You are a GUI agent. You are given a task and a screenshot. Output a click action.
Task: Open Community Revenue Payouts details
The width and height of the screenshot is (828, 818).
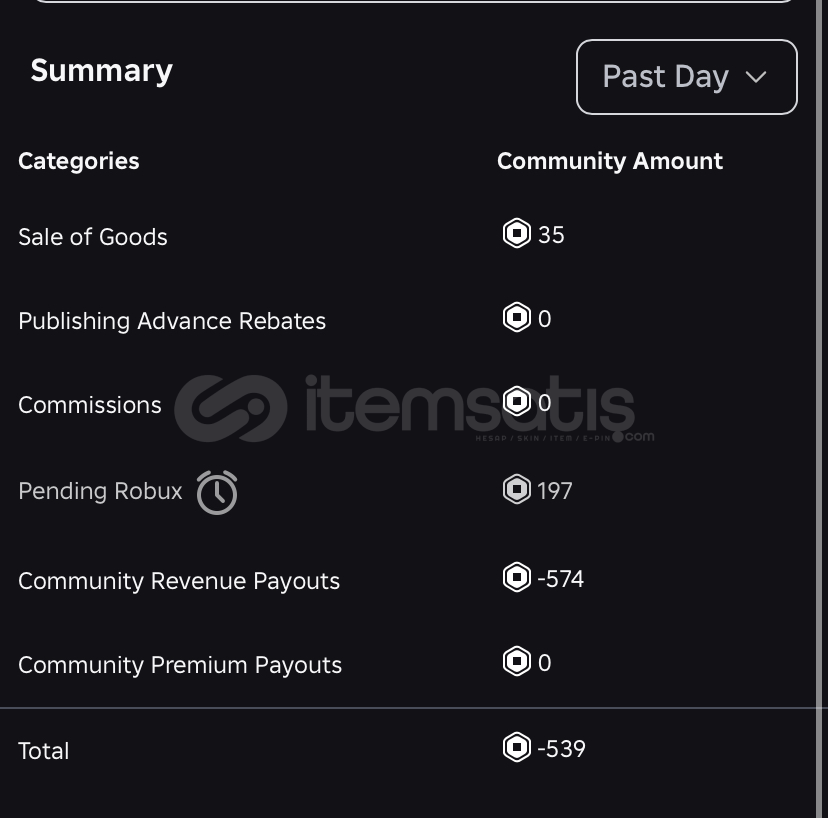[179, 581]
